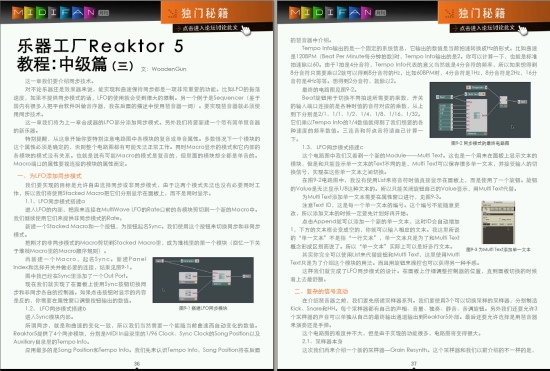The height and width of the screenshot is (371, 550).
Task: Click hand cursor icon on left banner
Action: pyautogui.click(x=246, y=30)
